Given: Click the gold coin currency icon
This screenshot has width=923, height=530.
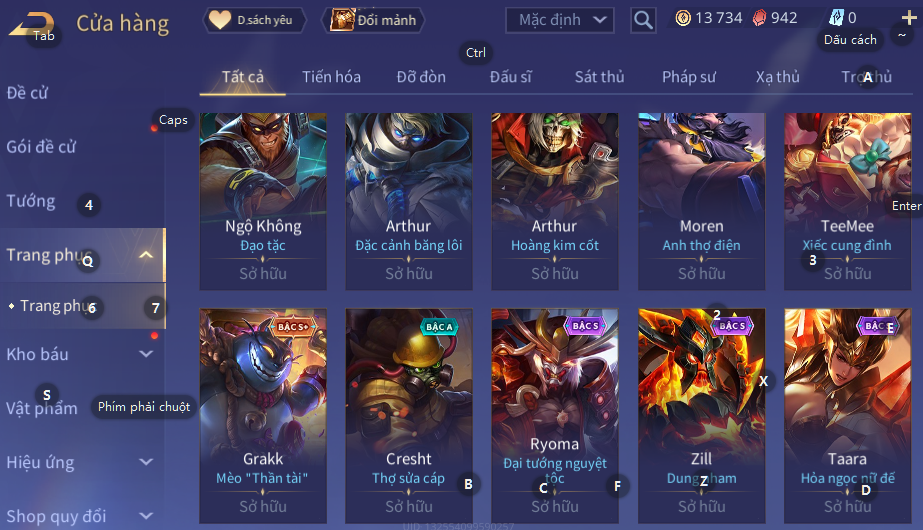Looking at the screenshot, I should click(683, 18).
